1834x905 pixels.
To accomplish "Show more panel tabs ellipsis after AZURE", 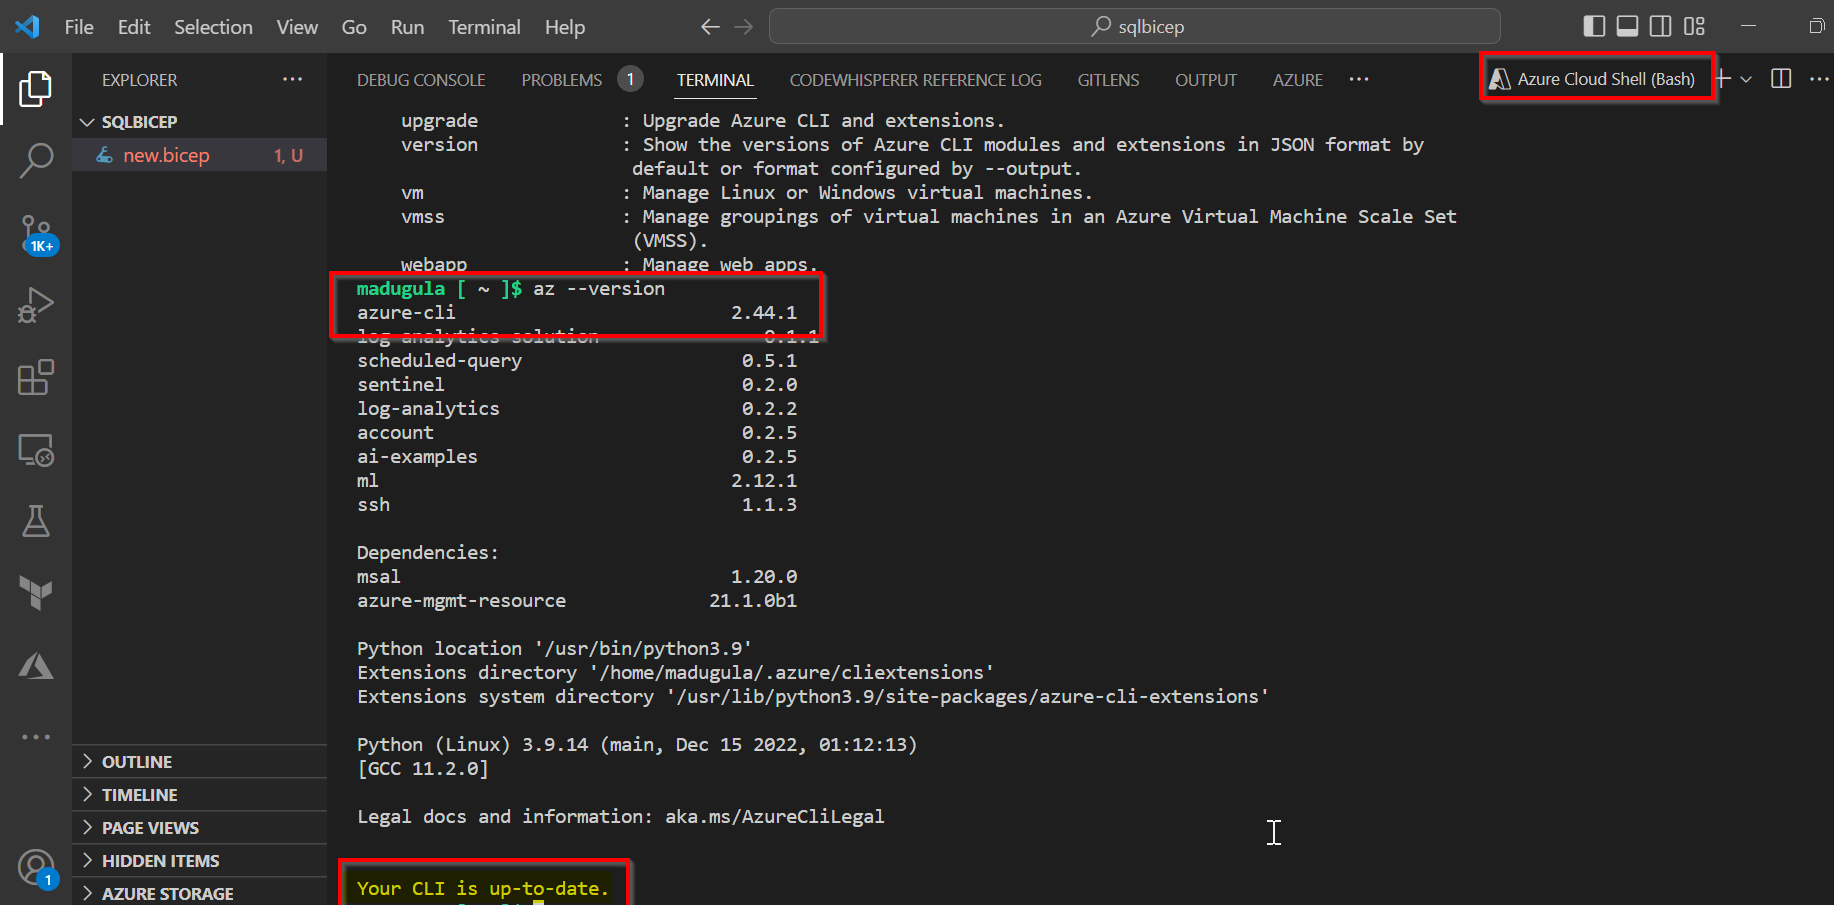I will (1359, 79).
